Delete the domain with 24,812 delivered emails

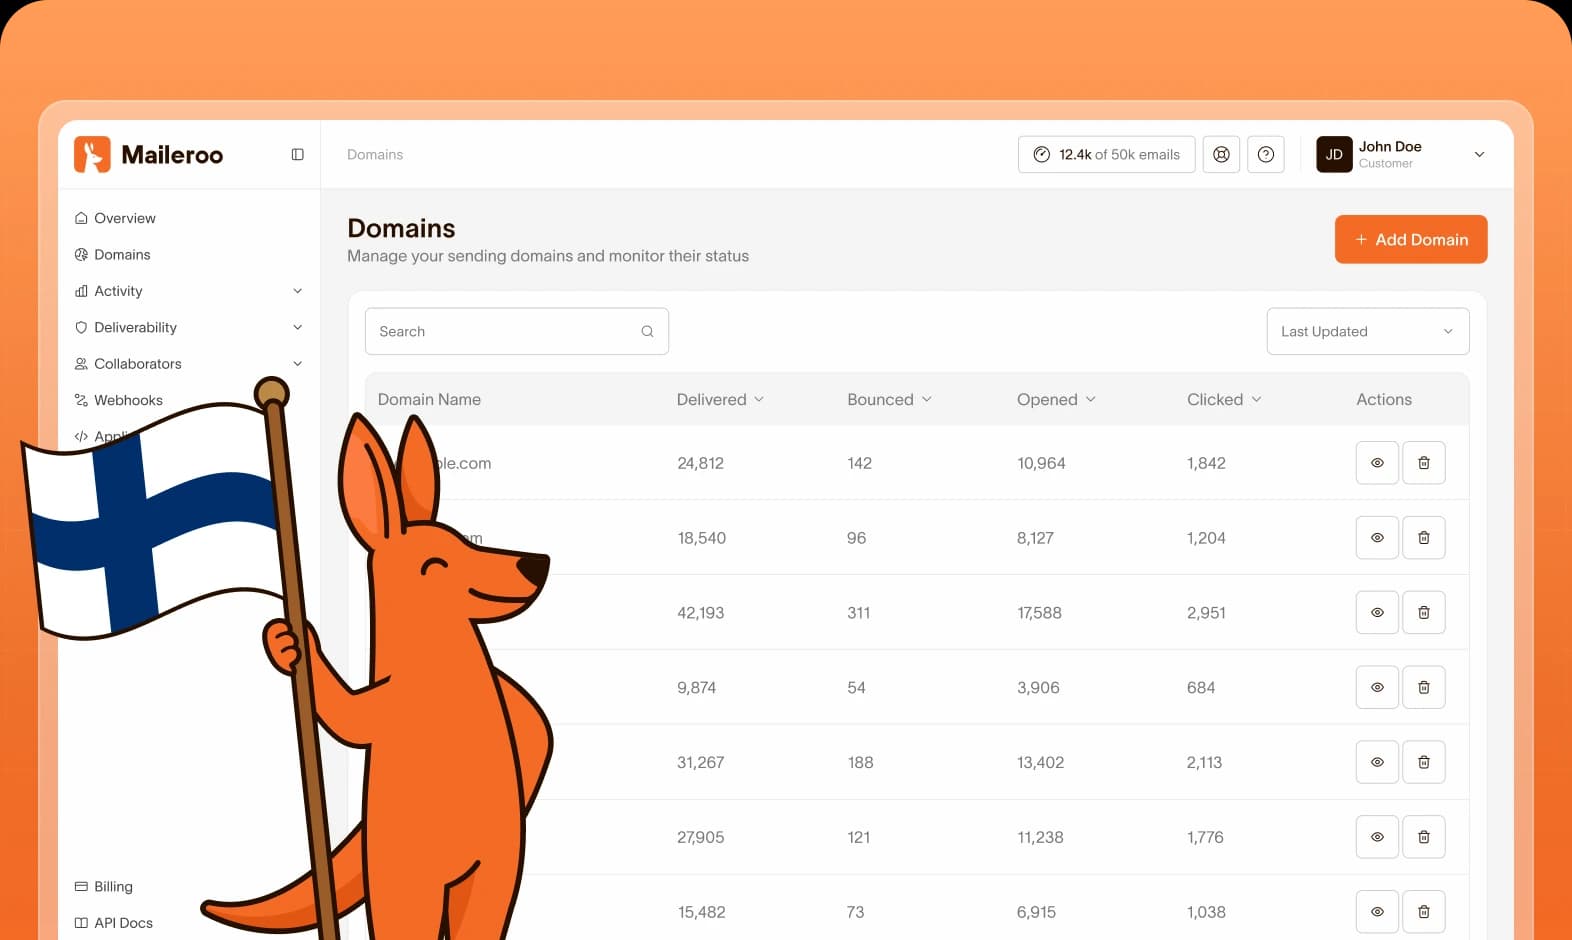[1424, 463]
